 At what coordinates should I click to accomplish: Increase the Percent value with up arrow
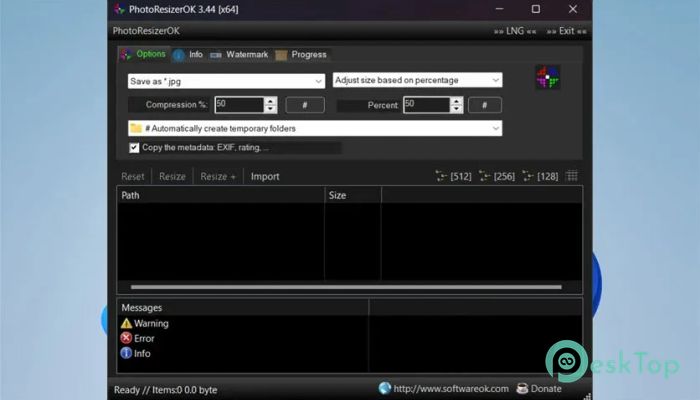pos(456,101)
